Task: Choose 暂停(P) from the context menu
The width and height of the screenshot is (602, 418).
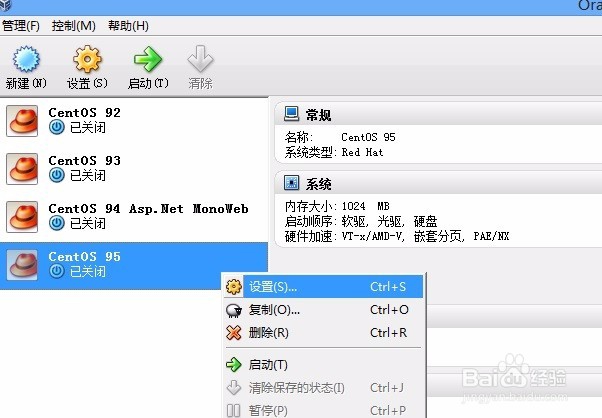Action: click(x=324, y=410)
